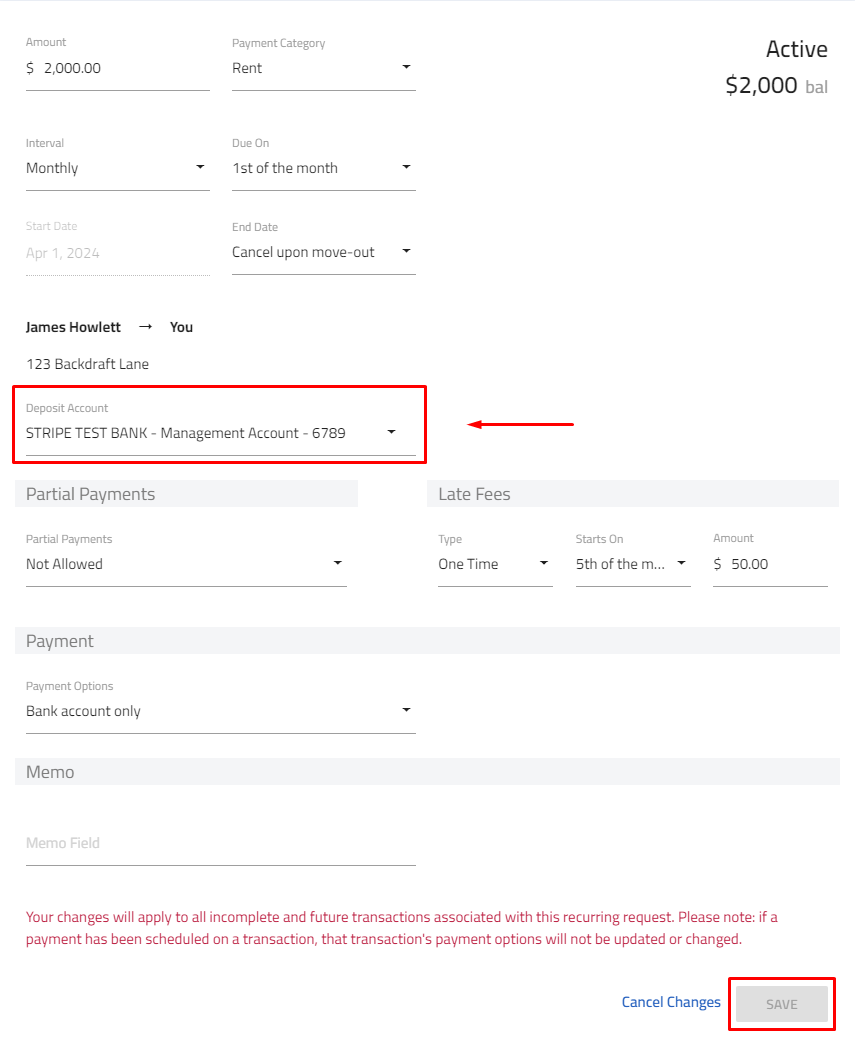Screen dimensions: 855x1056
Task: Edit the late fee Amount field 50.00
Action: [x=770, y=564]
